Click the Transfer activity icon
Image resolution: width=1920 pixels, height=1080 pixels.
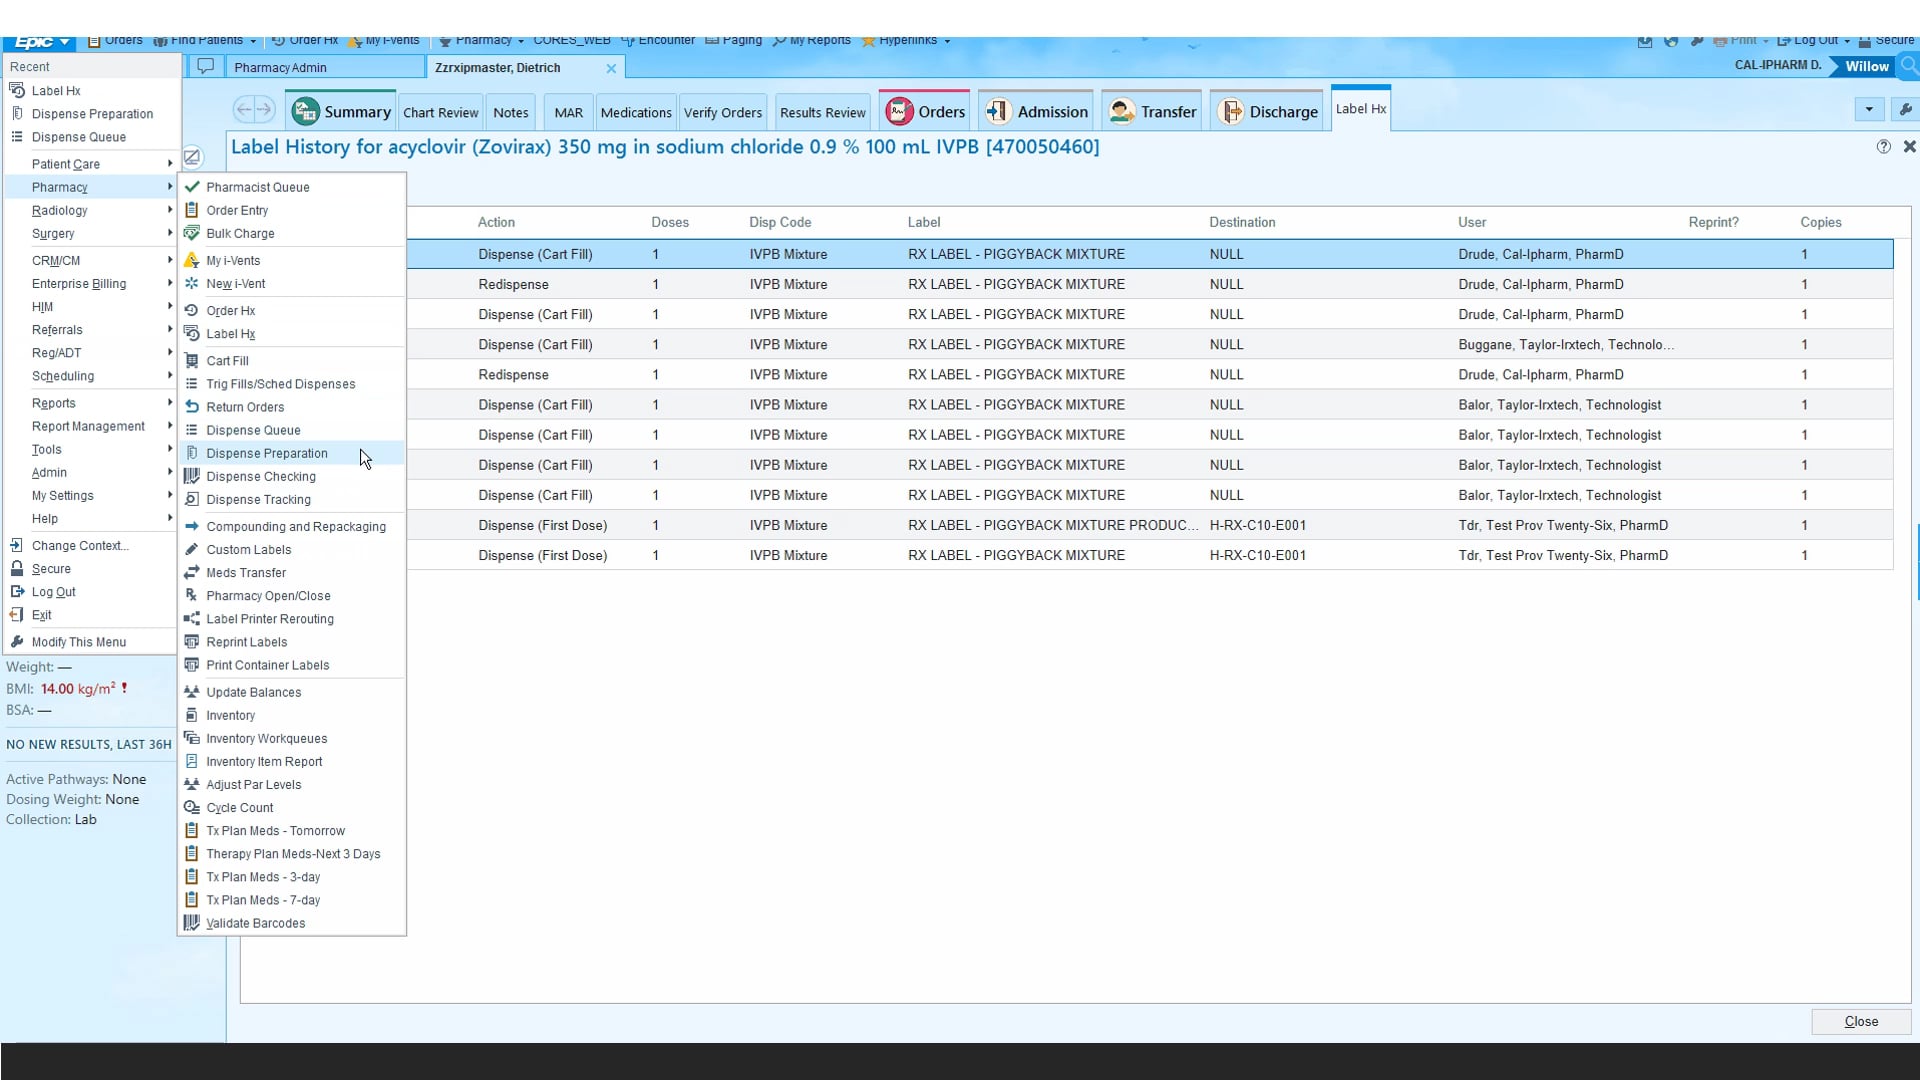pos(1122,111)
